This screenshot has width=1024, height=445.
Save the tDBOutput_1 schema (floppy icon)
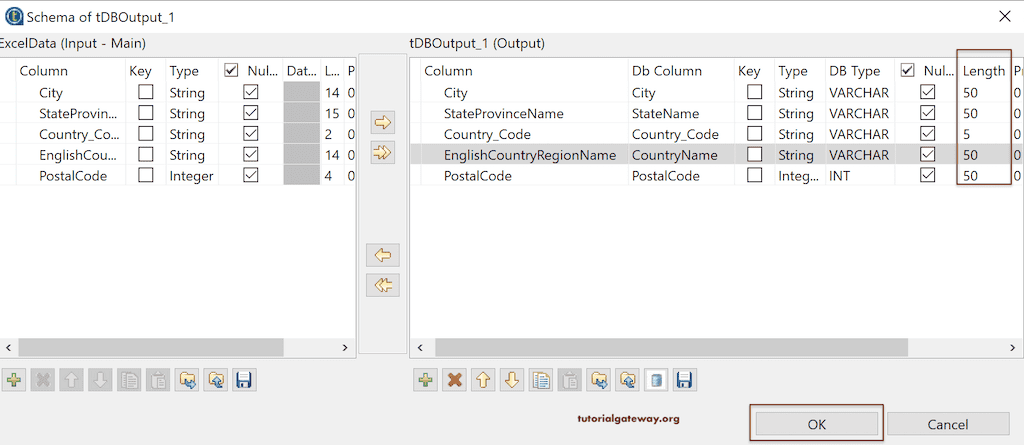(684, 380)
